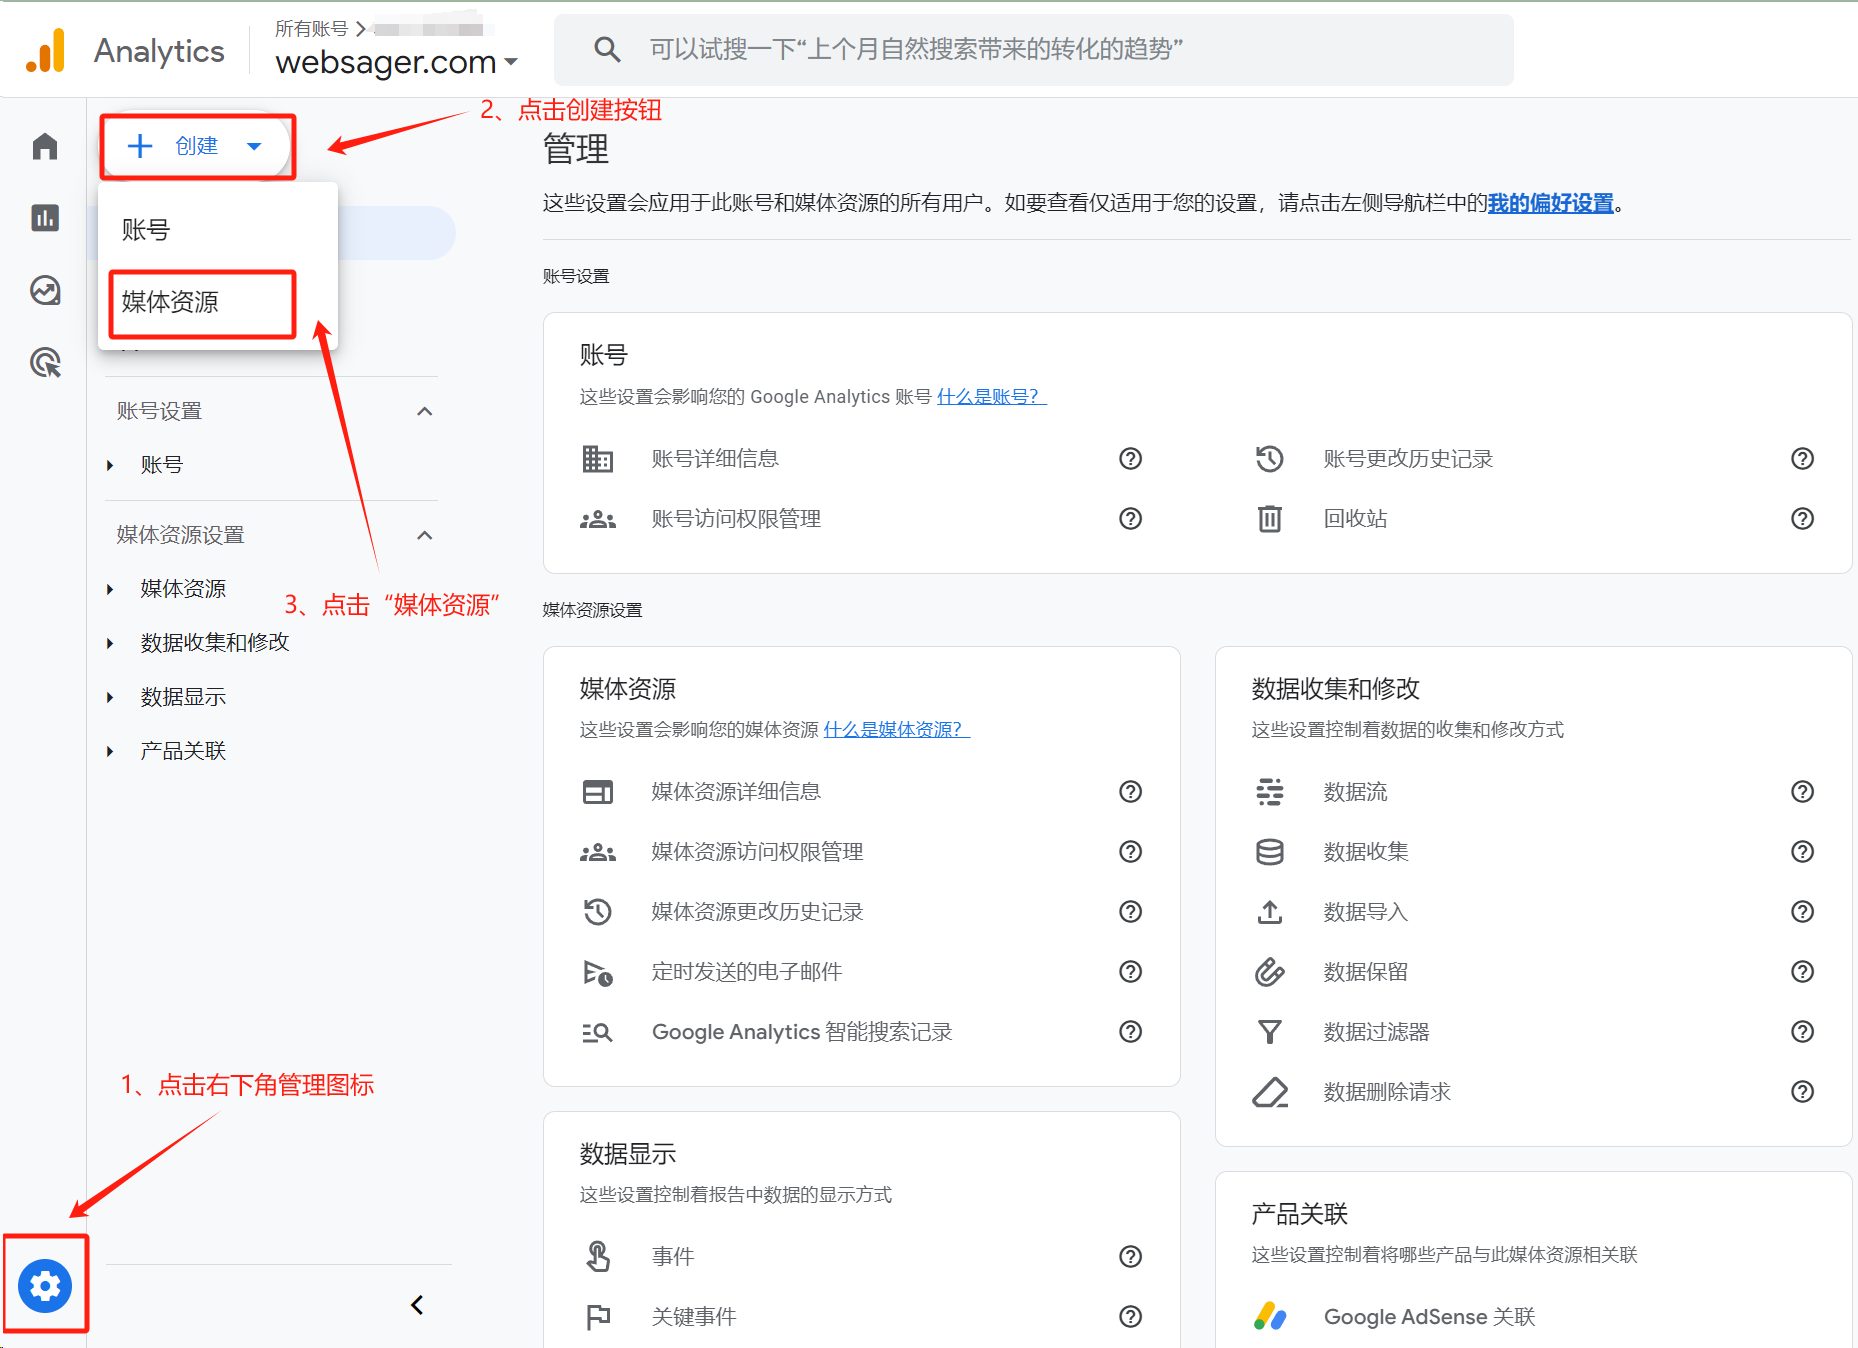Image resolution: width=1858 pixels, height=1348 pixels.
Task: Open the websager.com account dropdown
Action: (396, 62)
